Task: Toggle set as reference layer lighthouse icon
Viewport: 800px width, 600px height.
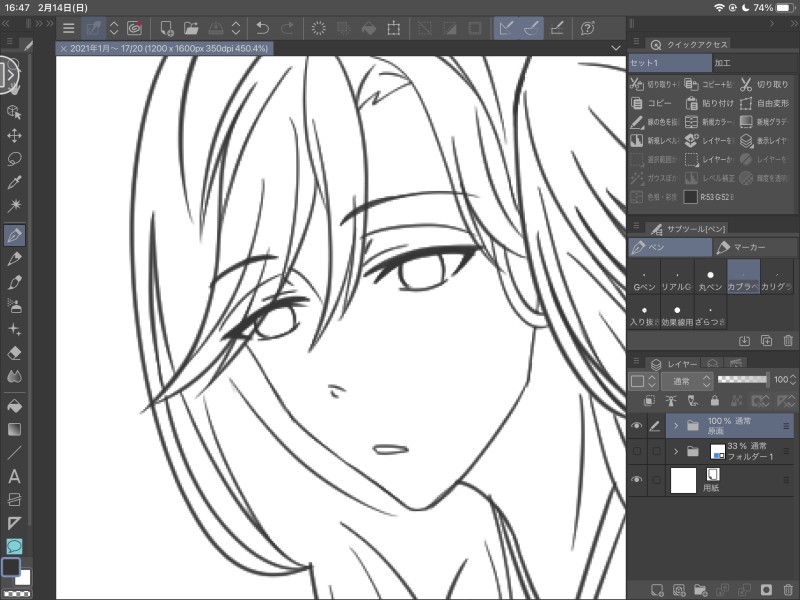Action: pos(671,401)
